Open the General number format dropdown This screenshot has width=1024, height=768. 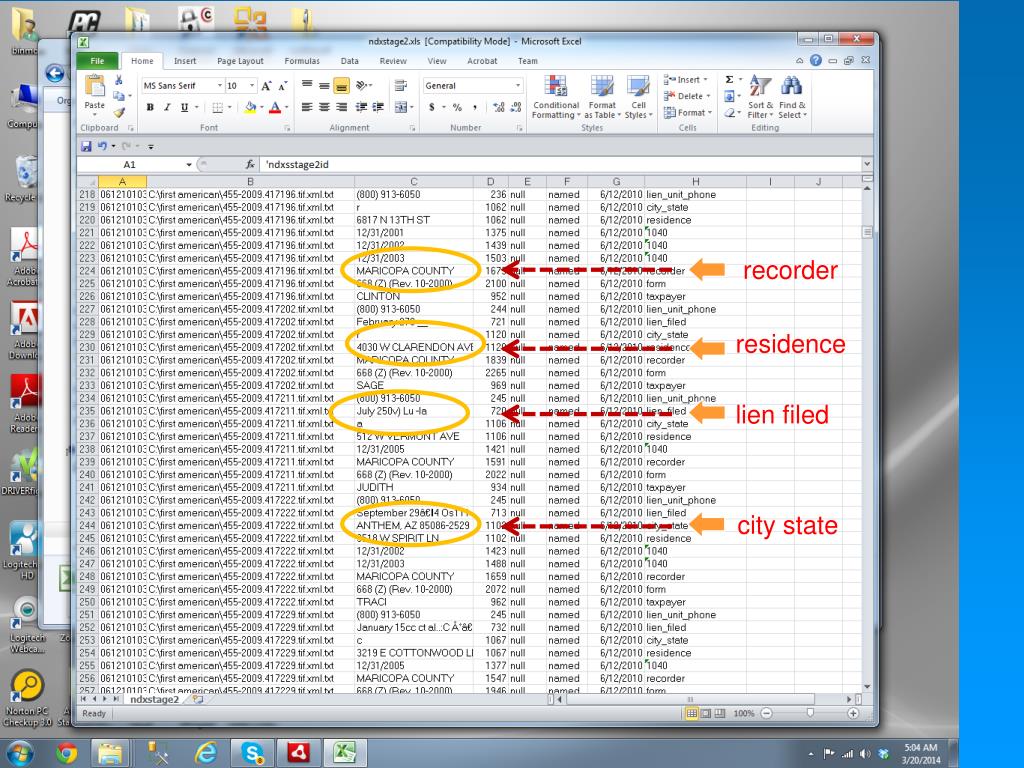pos(518,86)
